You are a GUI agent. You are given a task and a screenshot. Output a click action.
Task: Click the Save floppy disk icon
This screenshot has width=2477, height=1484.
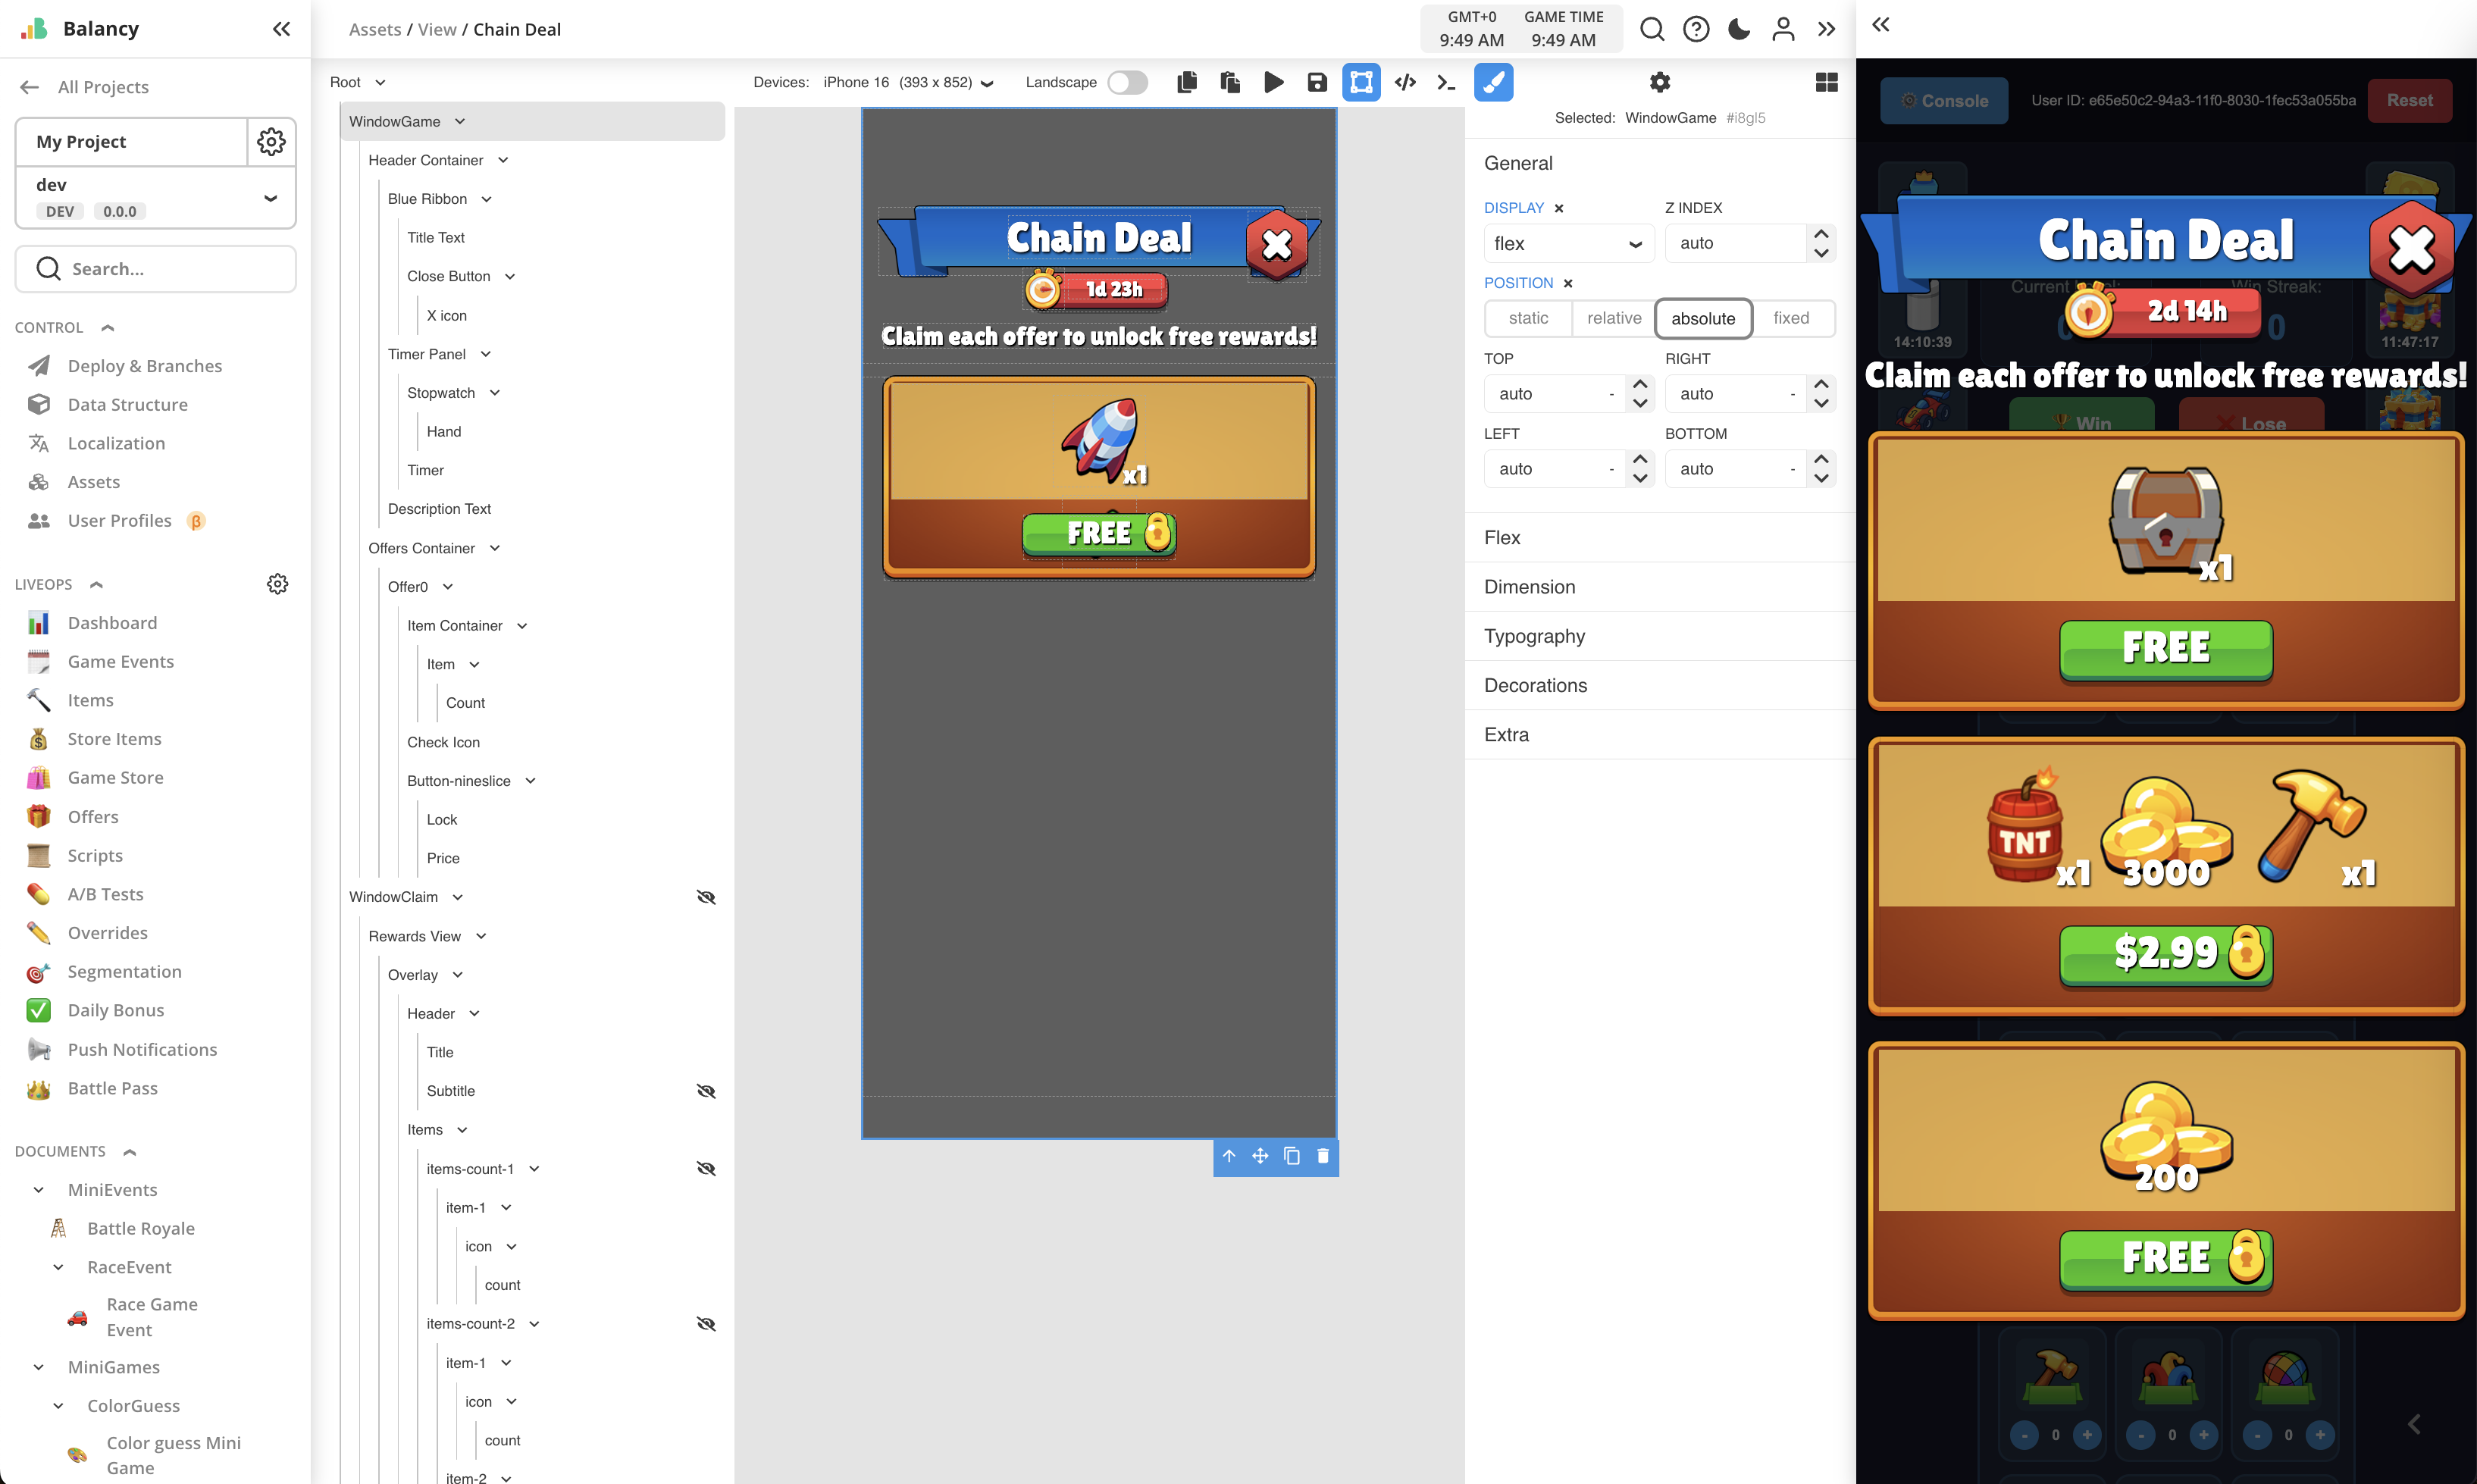pos(1317,82)
